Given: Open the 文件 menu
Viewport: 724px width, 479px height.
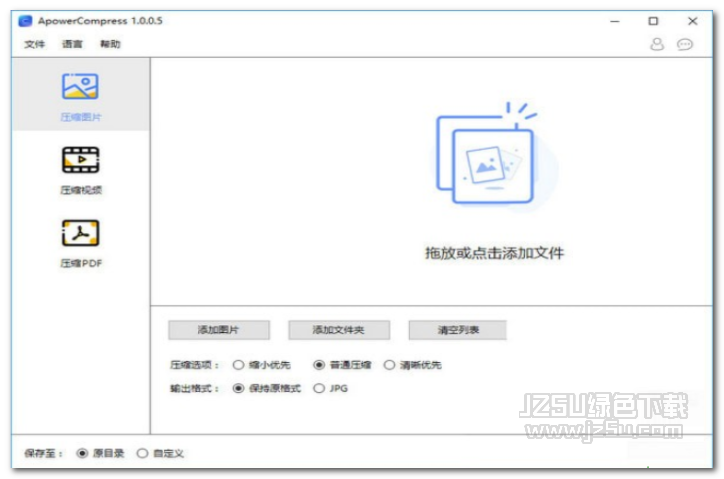Looking at the screenshot, I should (35, 44).
